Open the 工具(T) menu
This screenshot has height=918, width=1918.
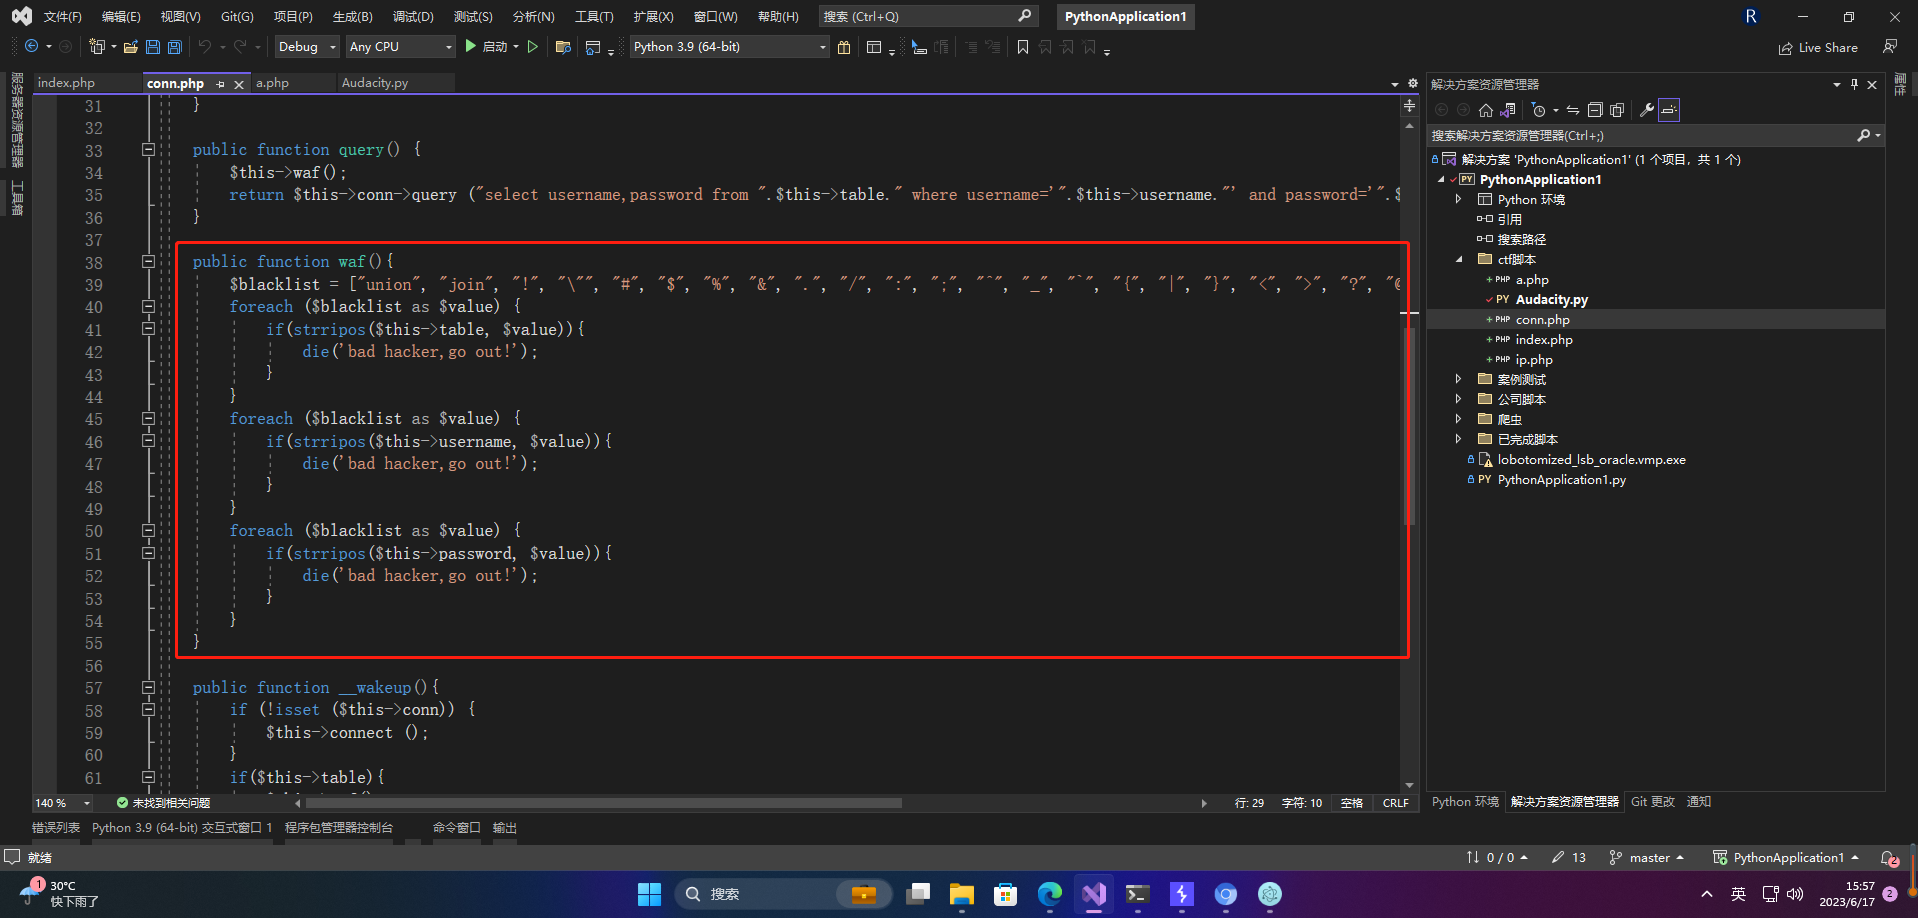(x=594, y=16)
